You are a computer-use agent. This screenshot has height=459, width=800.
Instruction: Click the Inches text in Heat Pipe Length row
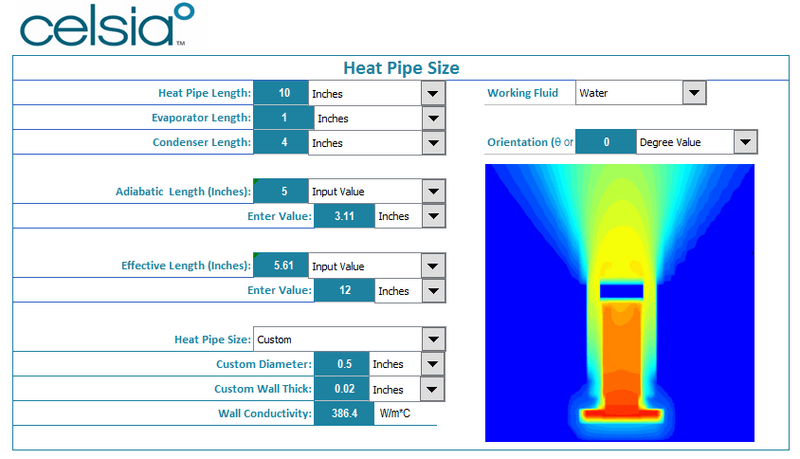click(327, 94)
